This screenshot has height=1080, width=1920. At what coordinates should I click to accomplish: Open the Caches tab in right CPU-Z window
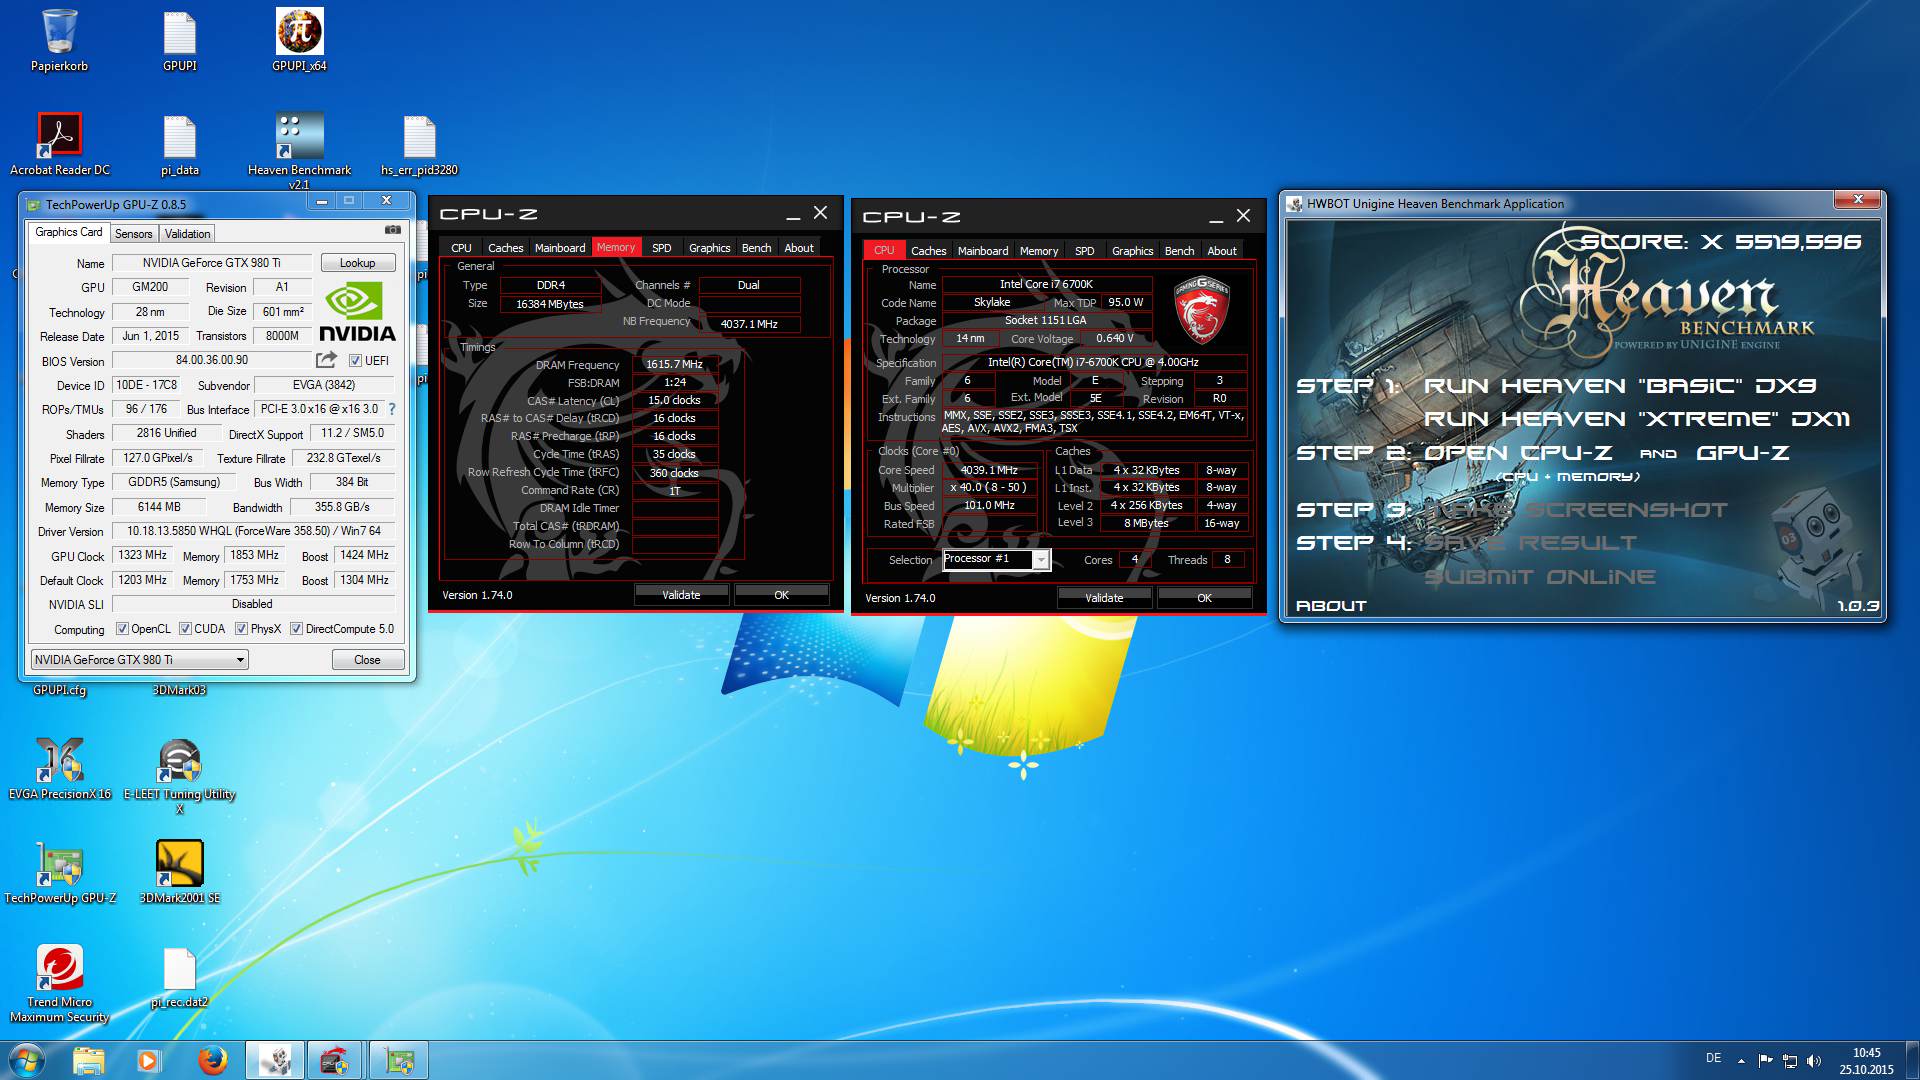(x=928, y=251)
